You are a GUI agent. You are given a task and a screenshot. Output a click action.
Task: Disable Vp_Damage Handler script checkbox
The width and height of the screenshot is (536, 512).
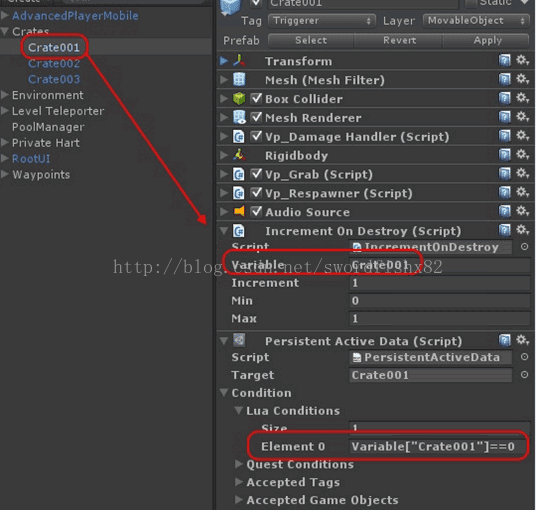coord(256,136)
